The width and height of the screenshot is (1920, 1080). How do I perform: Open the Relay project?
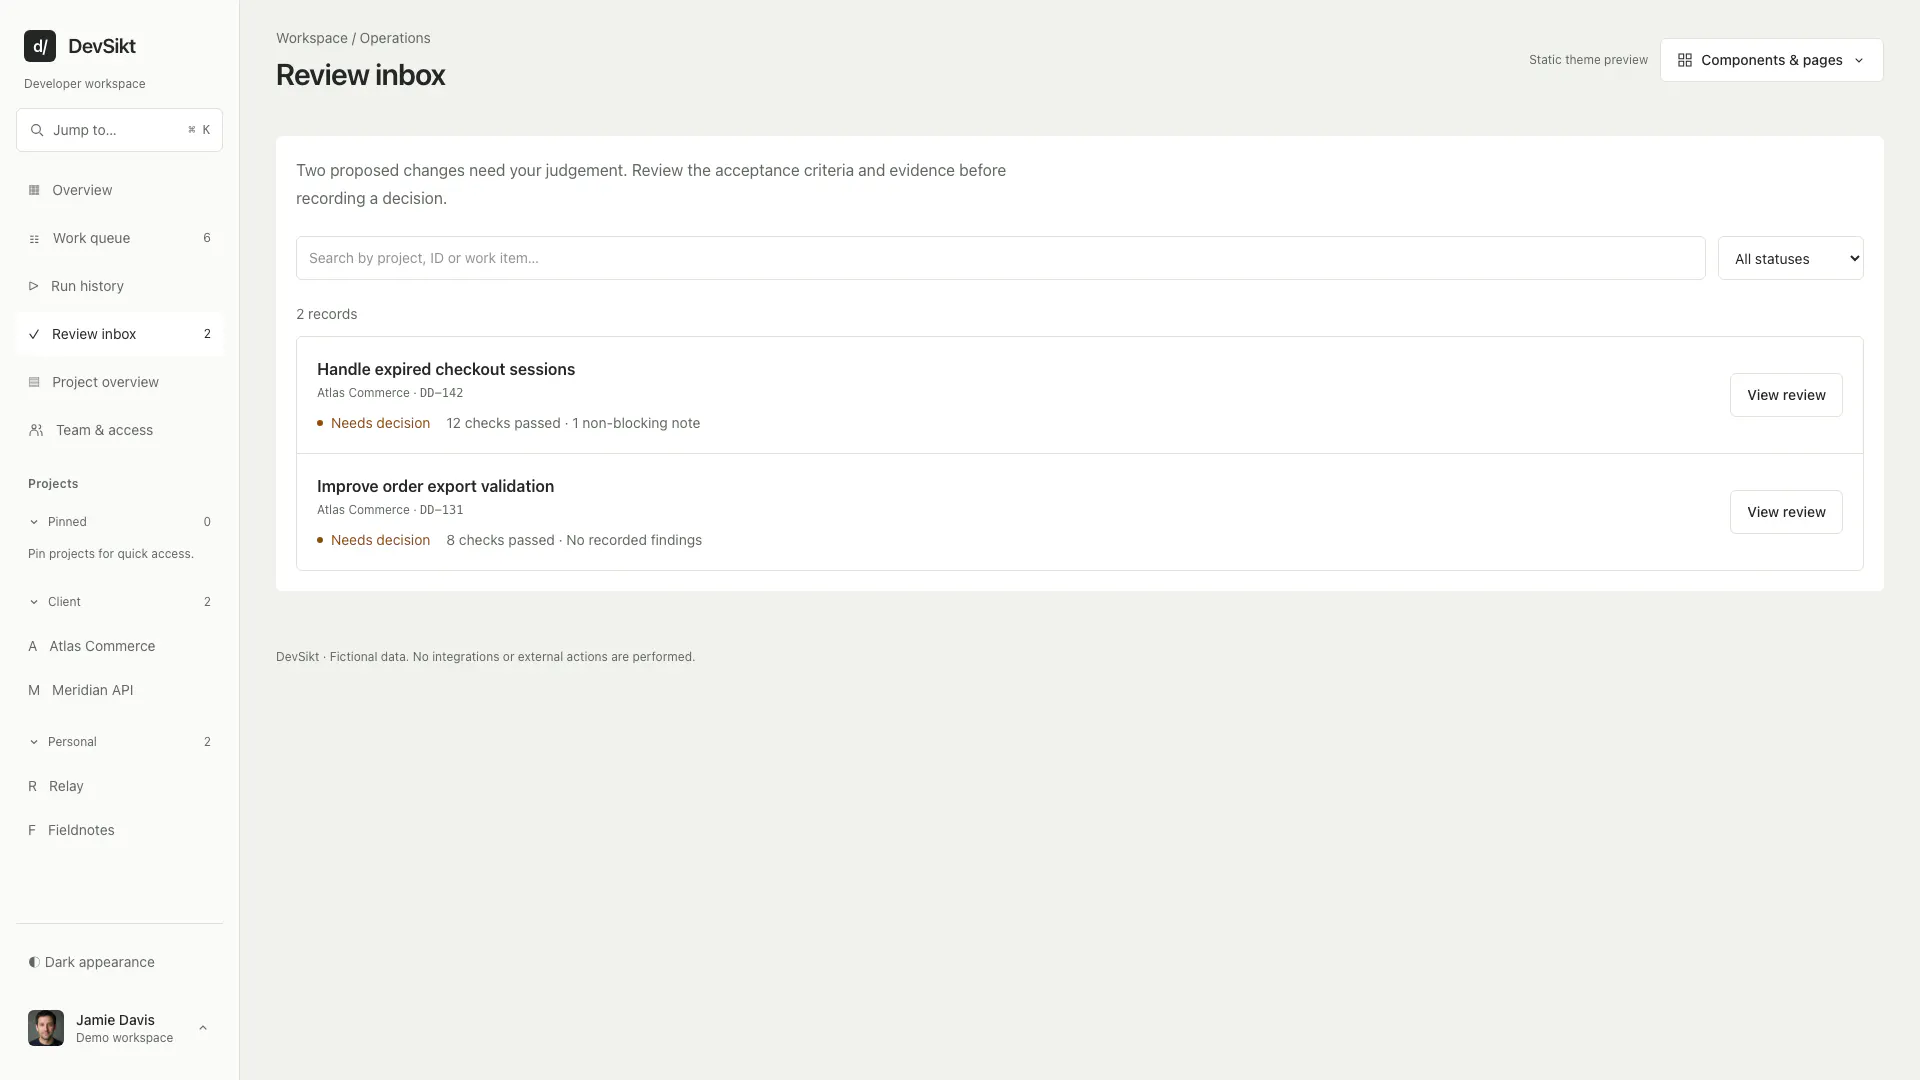tap(119, 786)
